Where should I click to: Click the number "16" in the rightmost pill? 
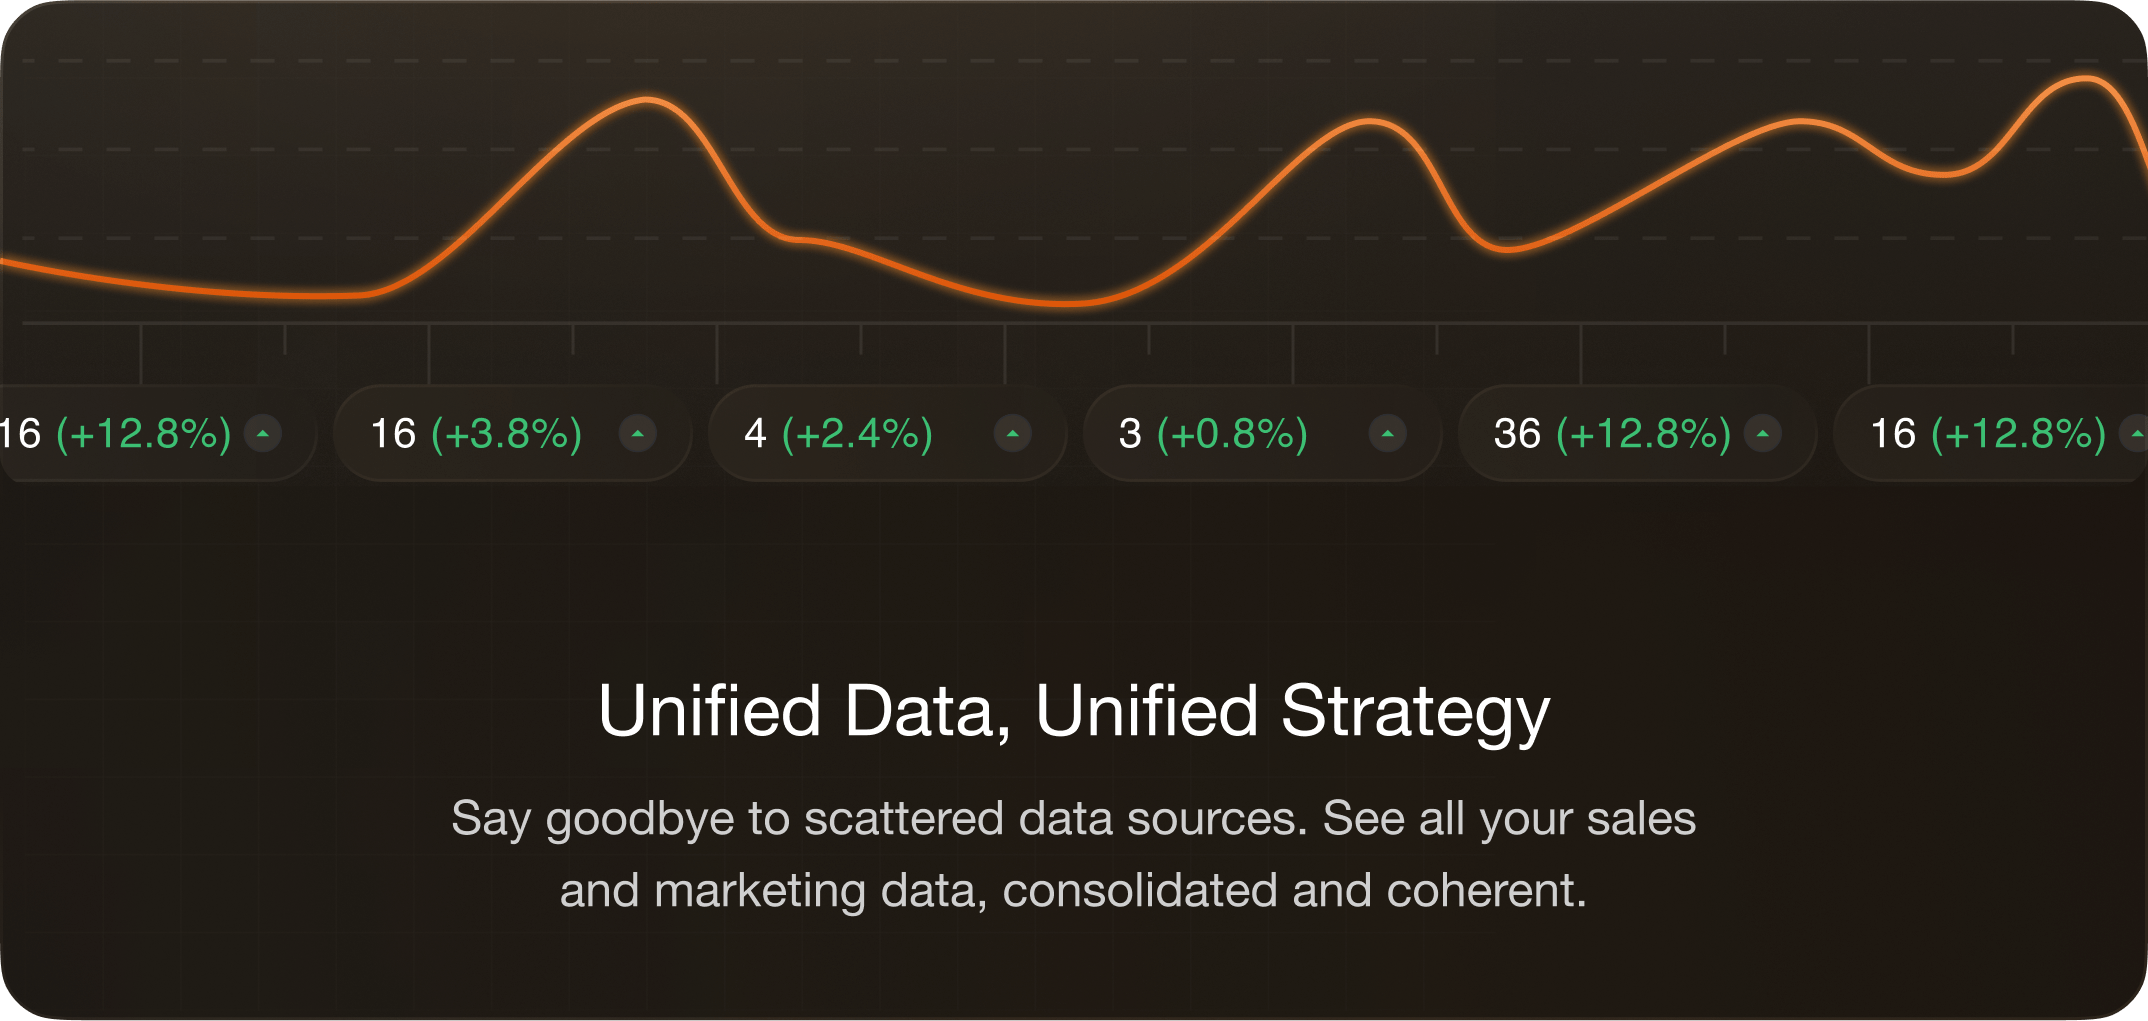(x=1892, y=434)
